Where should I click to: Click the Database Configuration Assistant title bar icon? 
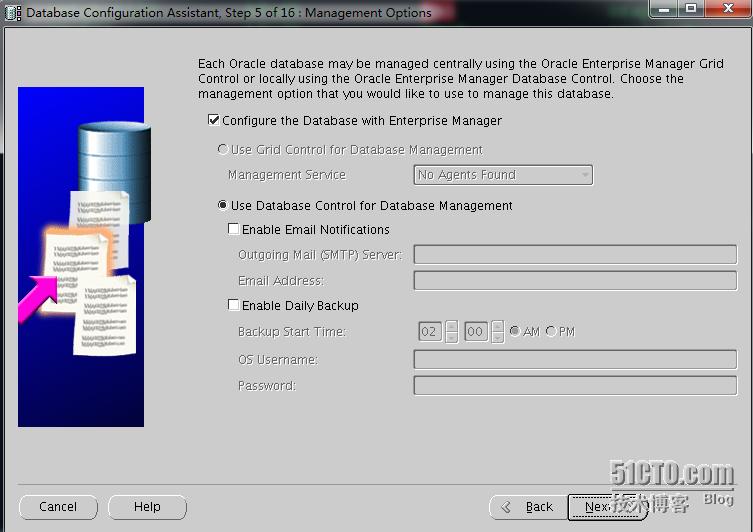(12, 12)
